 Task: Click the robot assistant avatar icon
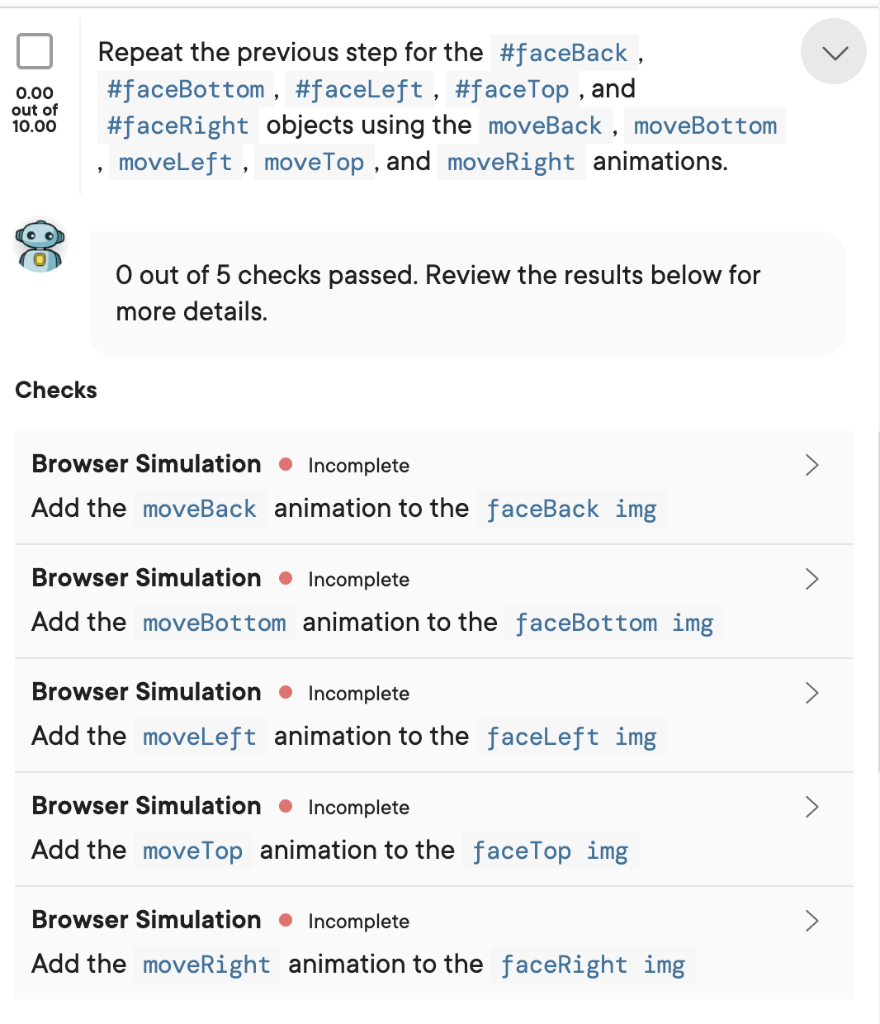tap(42, 245)
